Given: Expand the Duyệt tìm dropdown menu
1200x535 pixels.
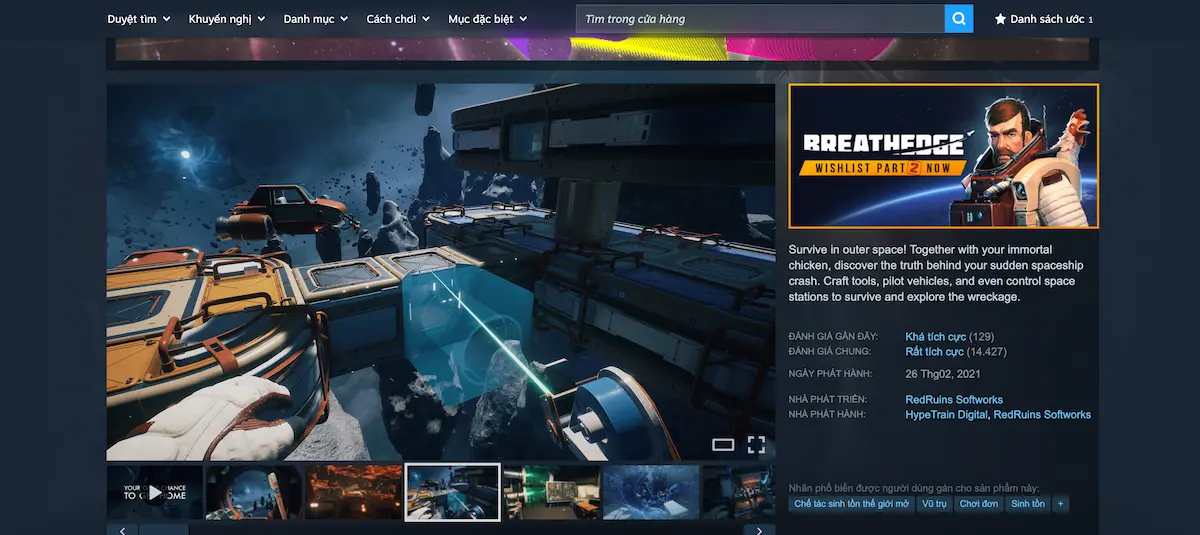Looking at the screenshot, I should click(x=139, y=19).
